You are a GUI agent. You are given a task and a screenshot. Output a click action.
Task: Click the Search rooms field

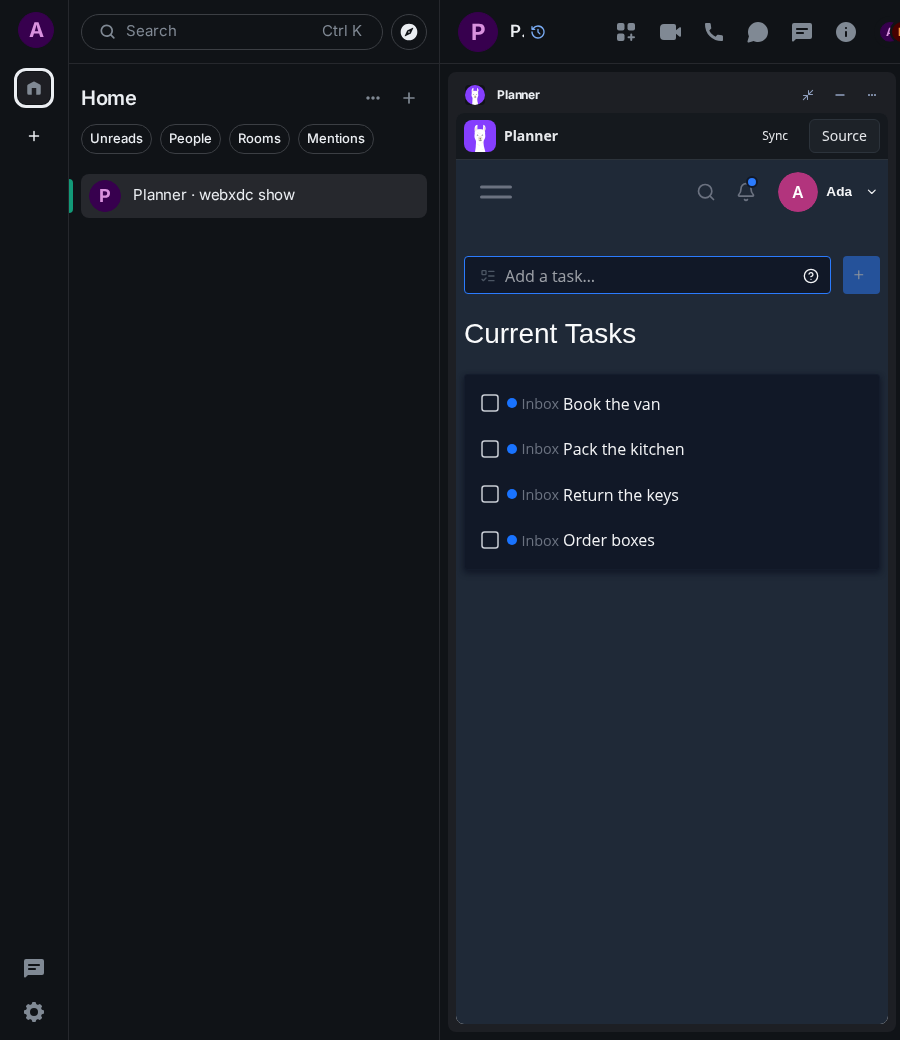pyautogui.click(x=231, y=32)
